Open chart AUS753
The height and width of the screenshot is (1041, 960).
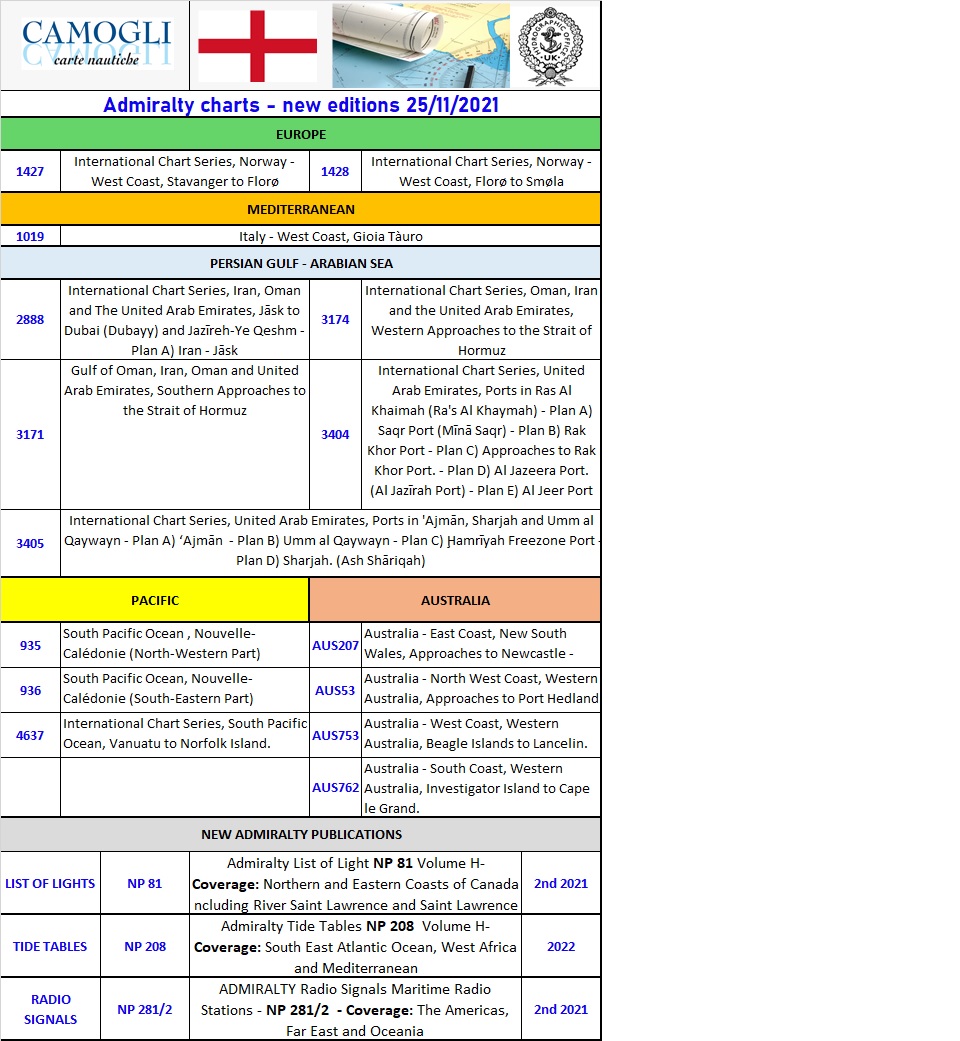click(x=335, y=736)
